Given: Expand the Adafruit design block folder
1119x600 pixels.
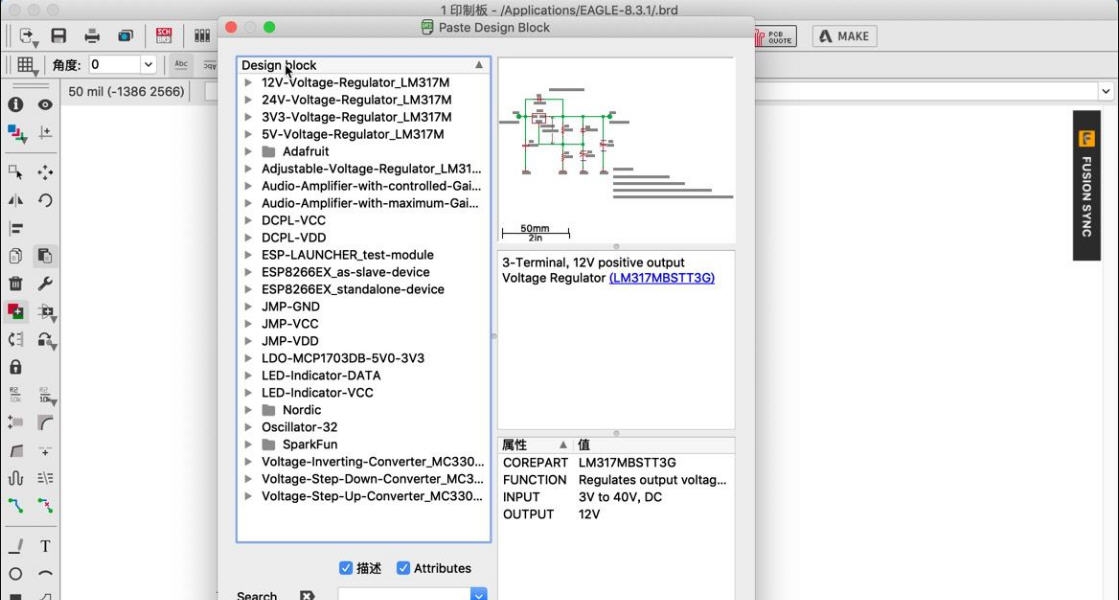Looking at the screenshot, I should click(x=248, y=151).
